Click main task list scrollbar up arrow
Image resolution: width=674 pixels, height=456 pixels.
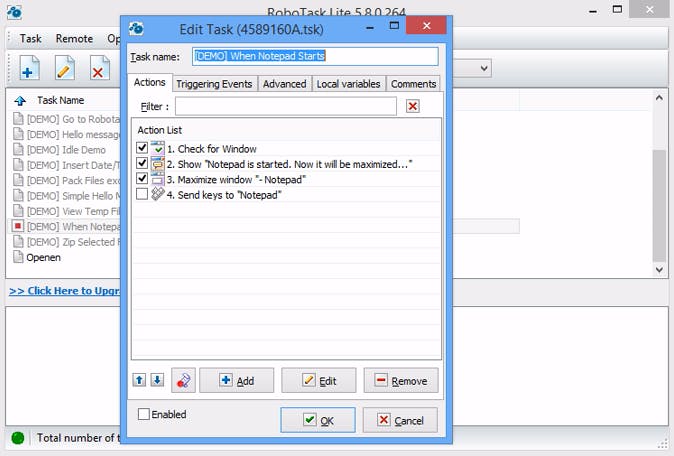click(659, 98)
